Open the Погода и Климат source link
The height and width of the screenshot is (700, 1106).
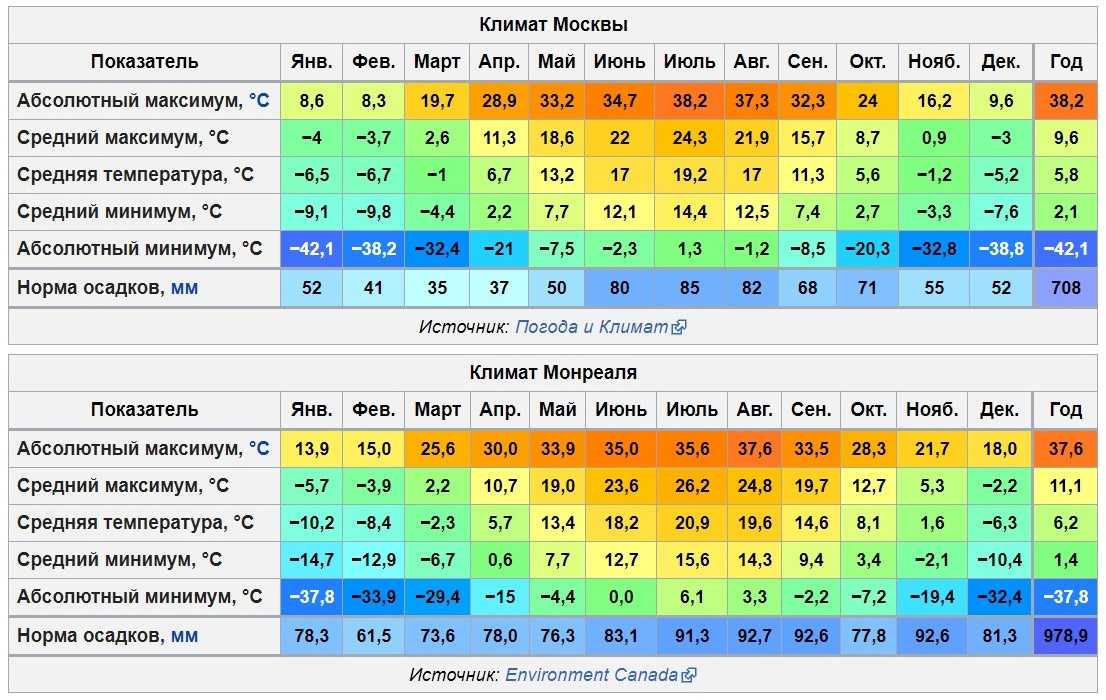591,327
